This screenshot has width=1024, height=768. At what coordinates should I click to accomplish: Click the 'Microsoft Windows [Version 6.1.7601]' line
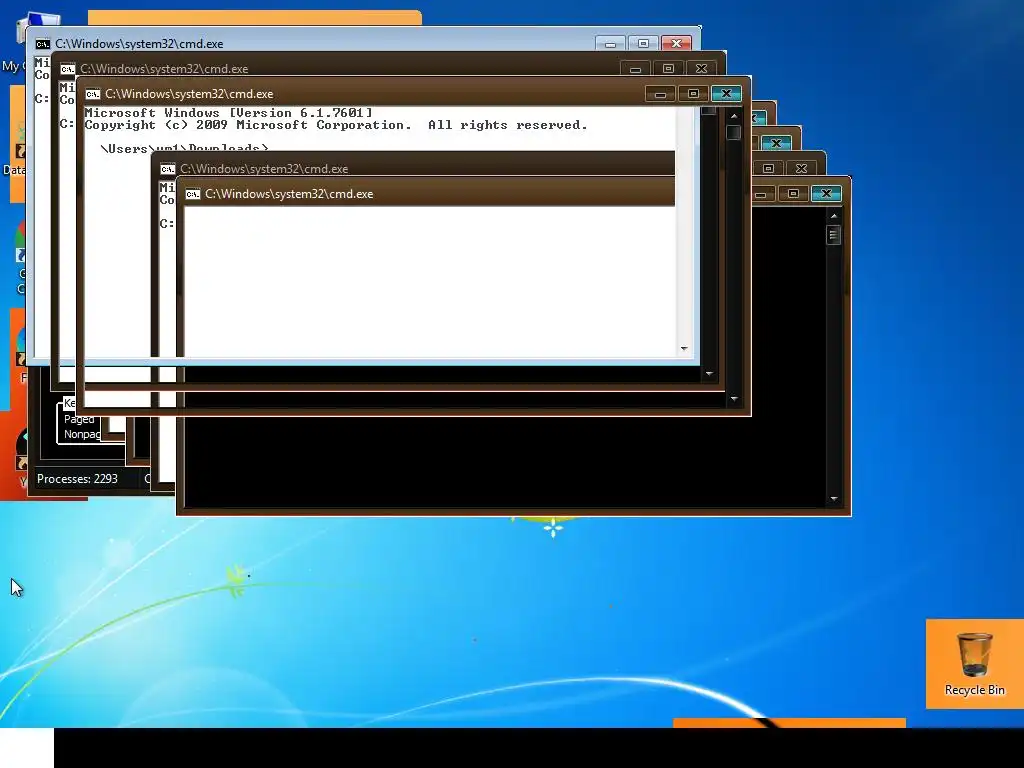coord(229,113)
